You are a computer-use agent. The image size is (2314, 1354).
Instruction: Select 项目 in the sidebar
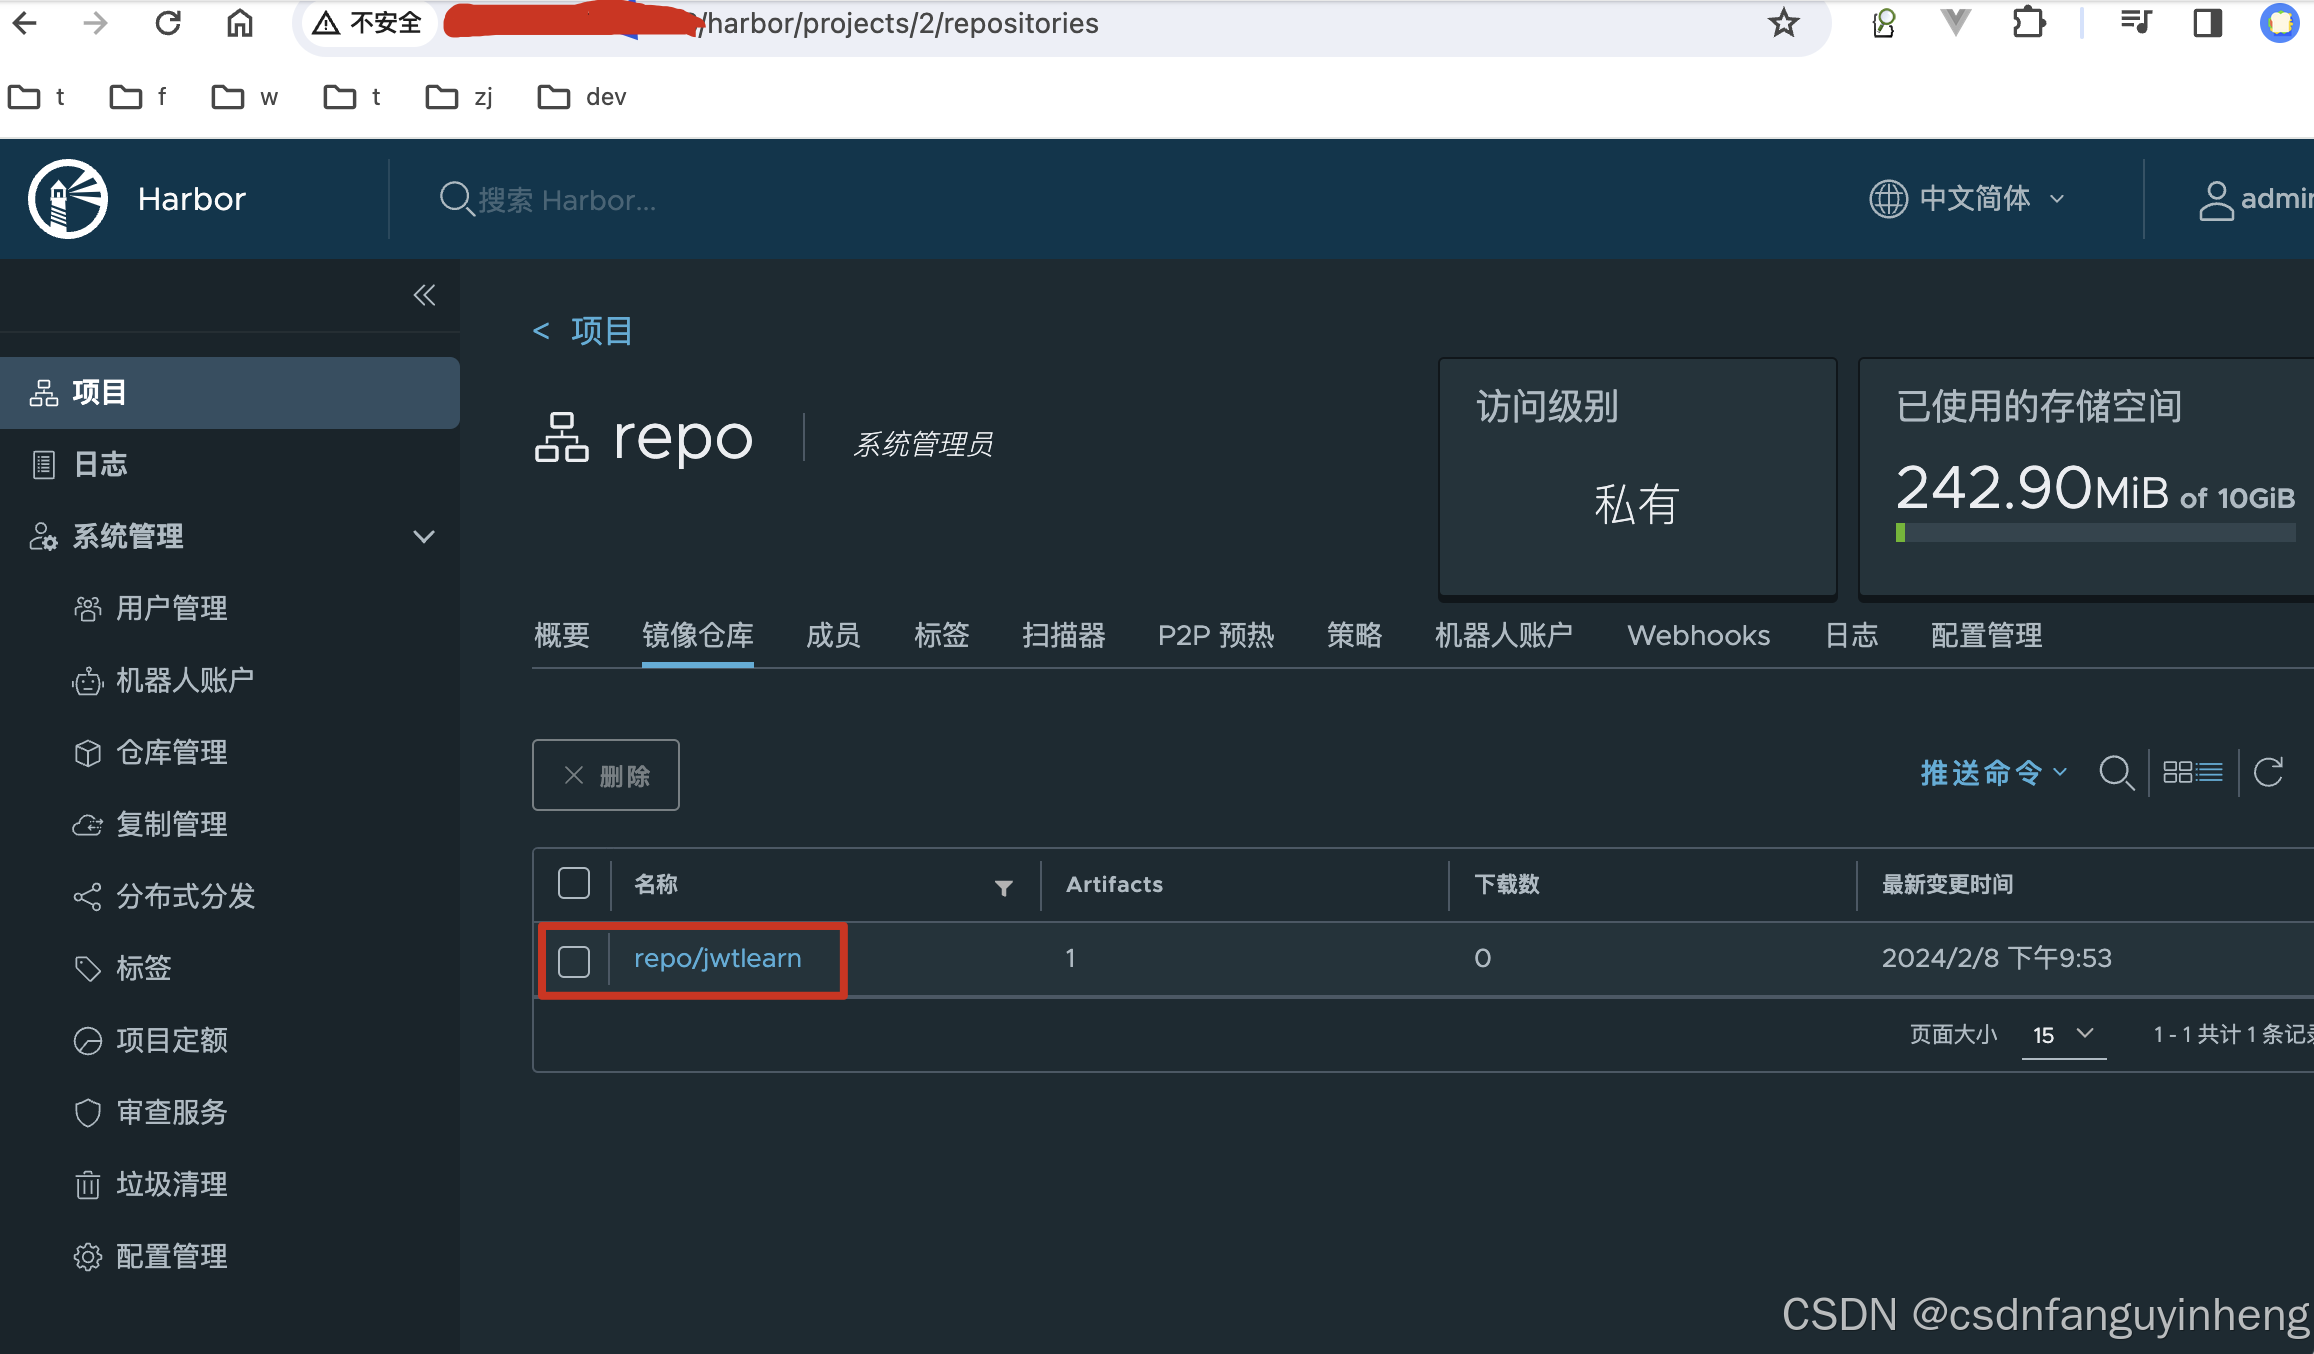coord(230,393)
